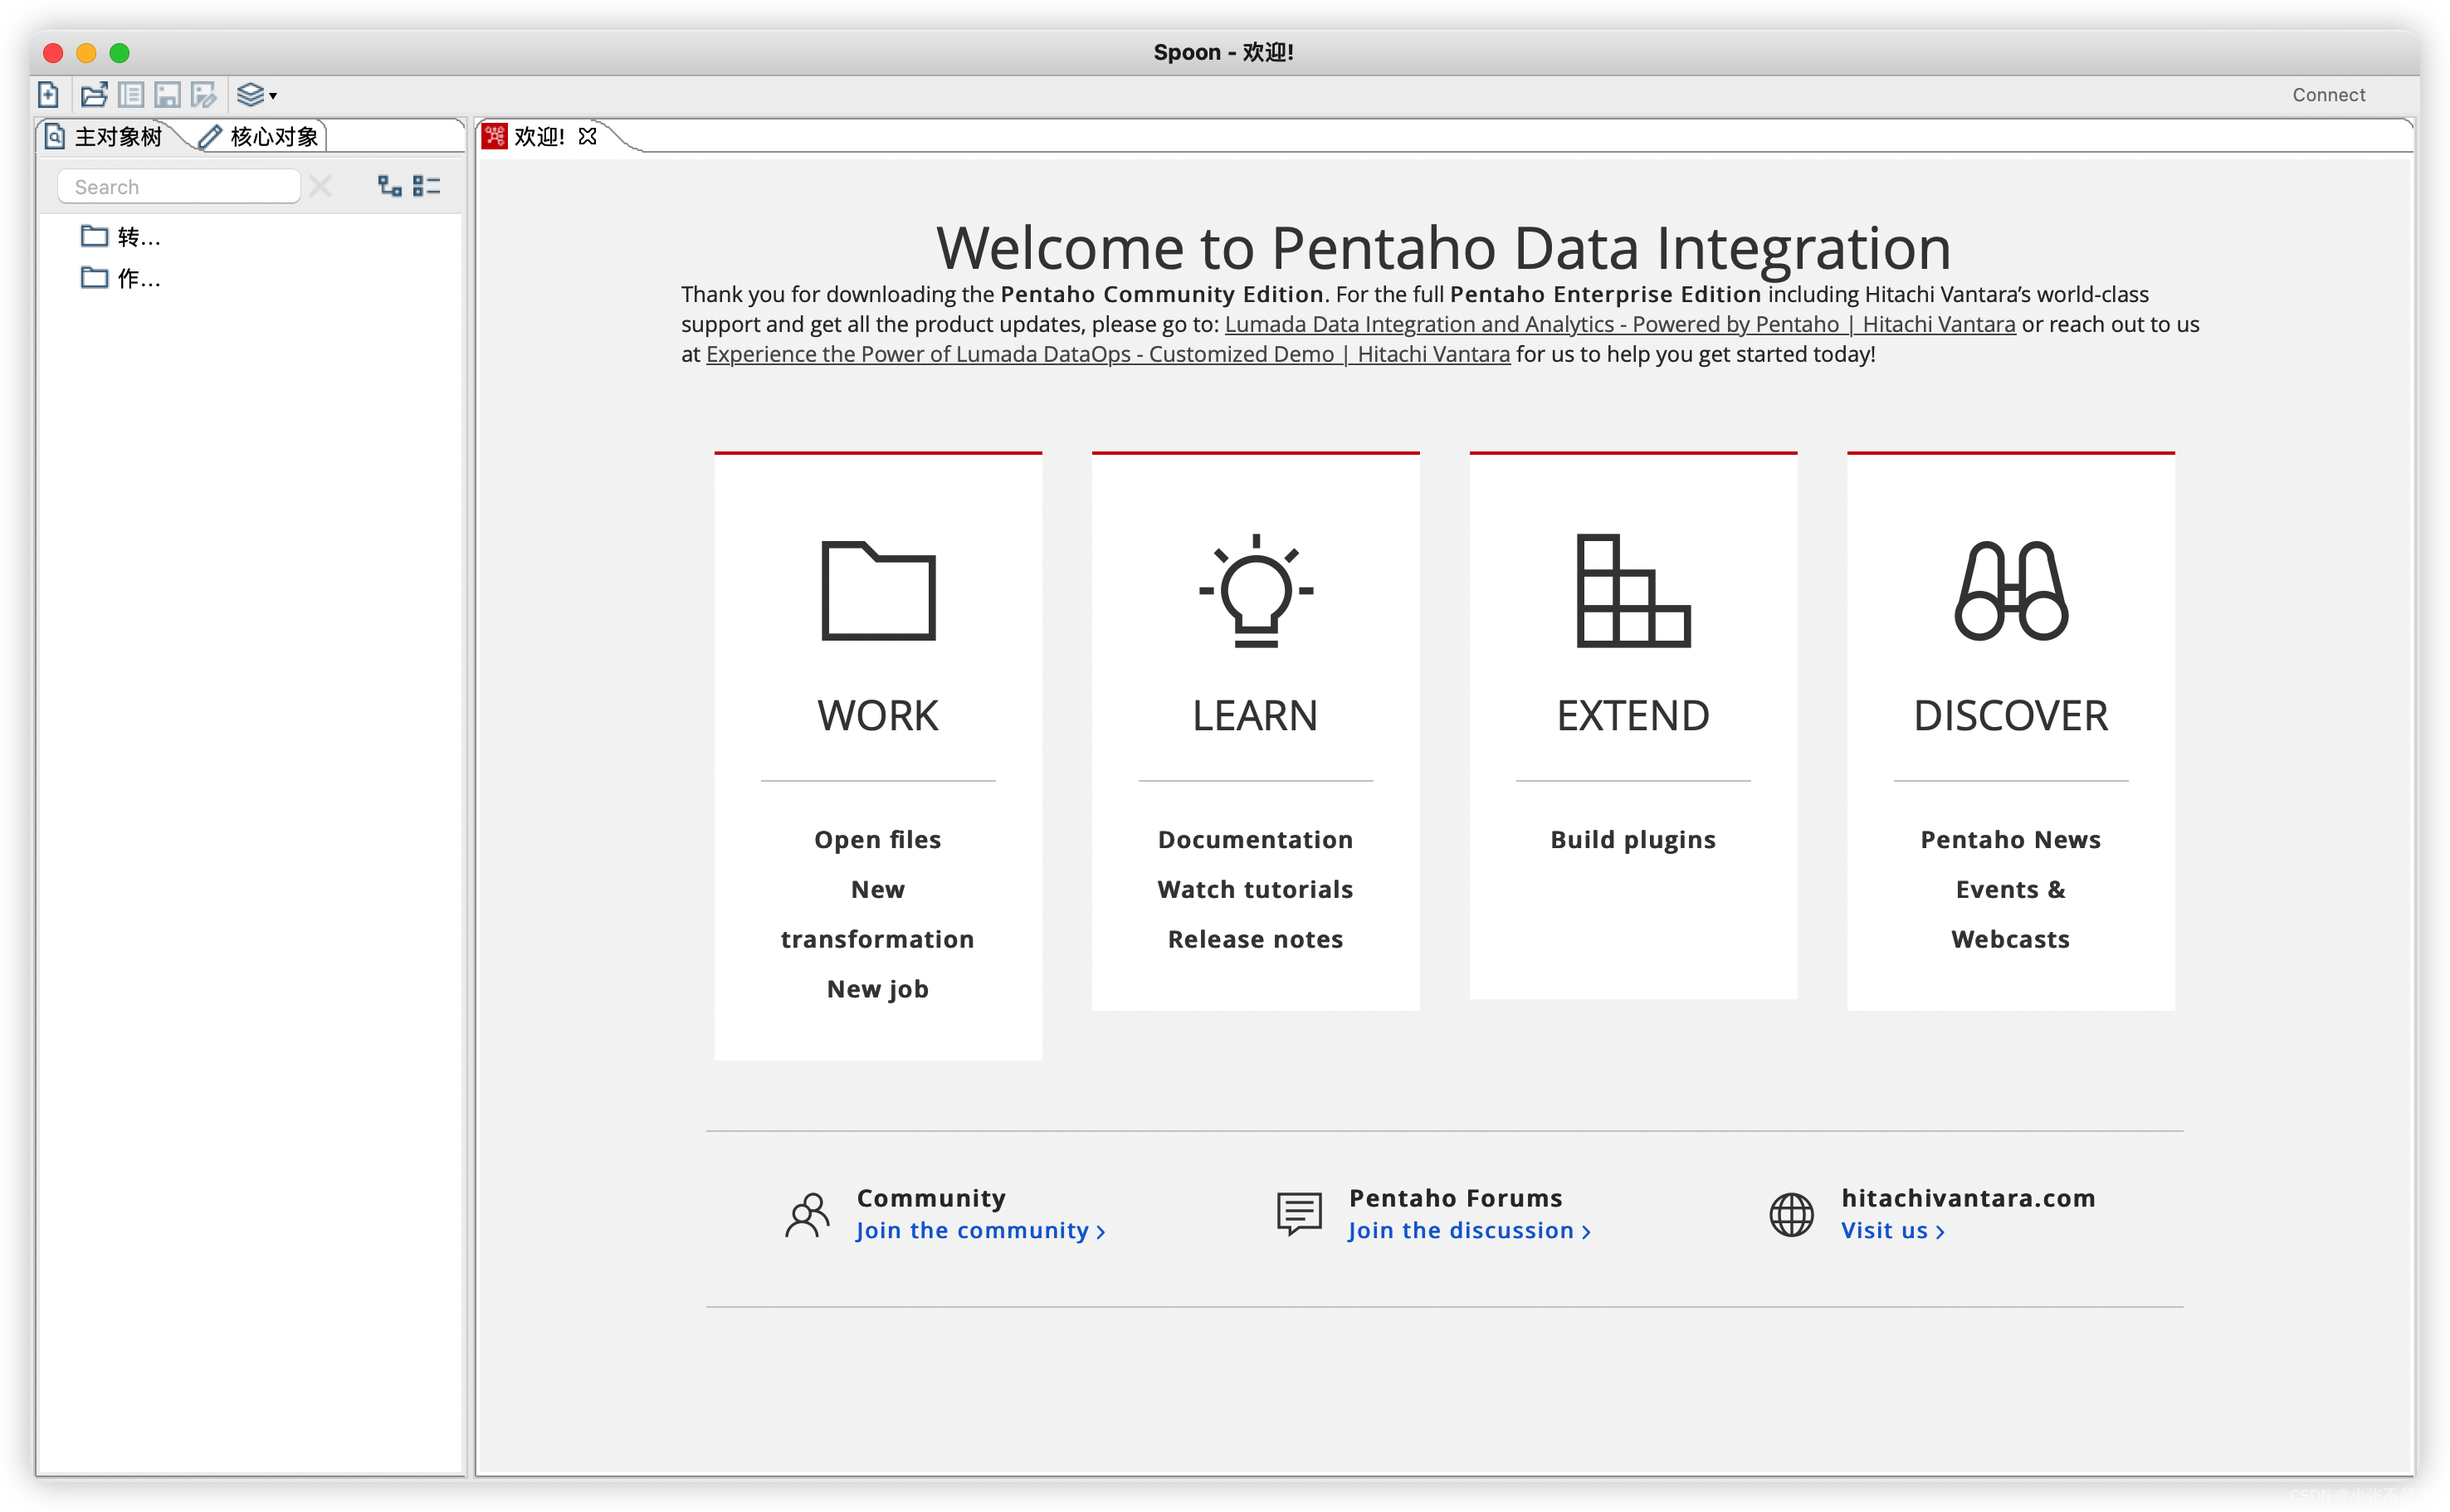Click the Save toolbar icon
Viewport: 2450px width, 1512px height.
click(172, 93)
